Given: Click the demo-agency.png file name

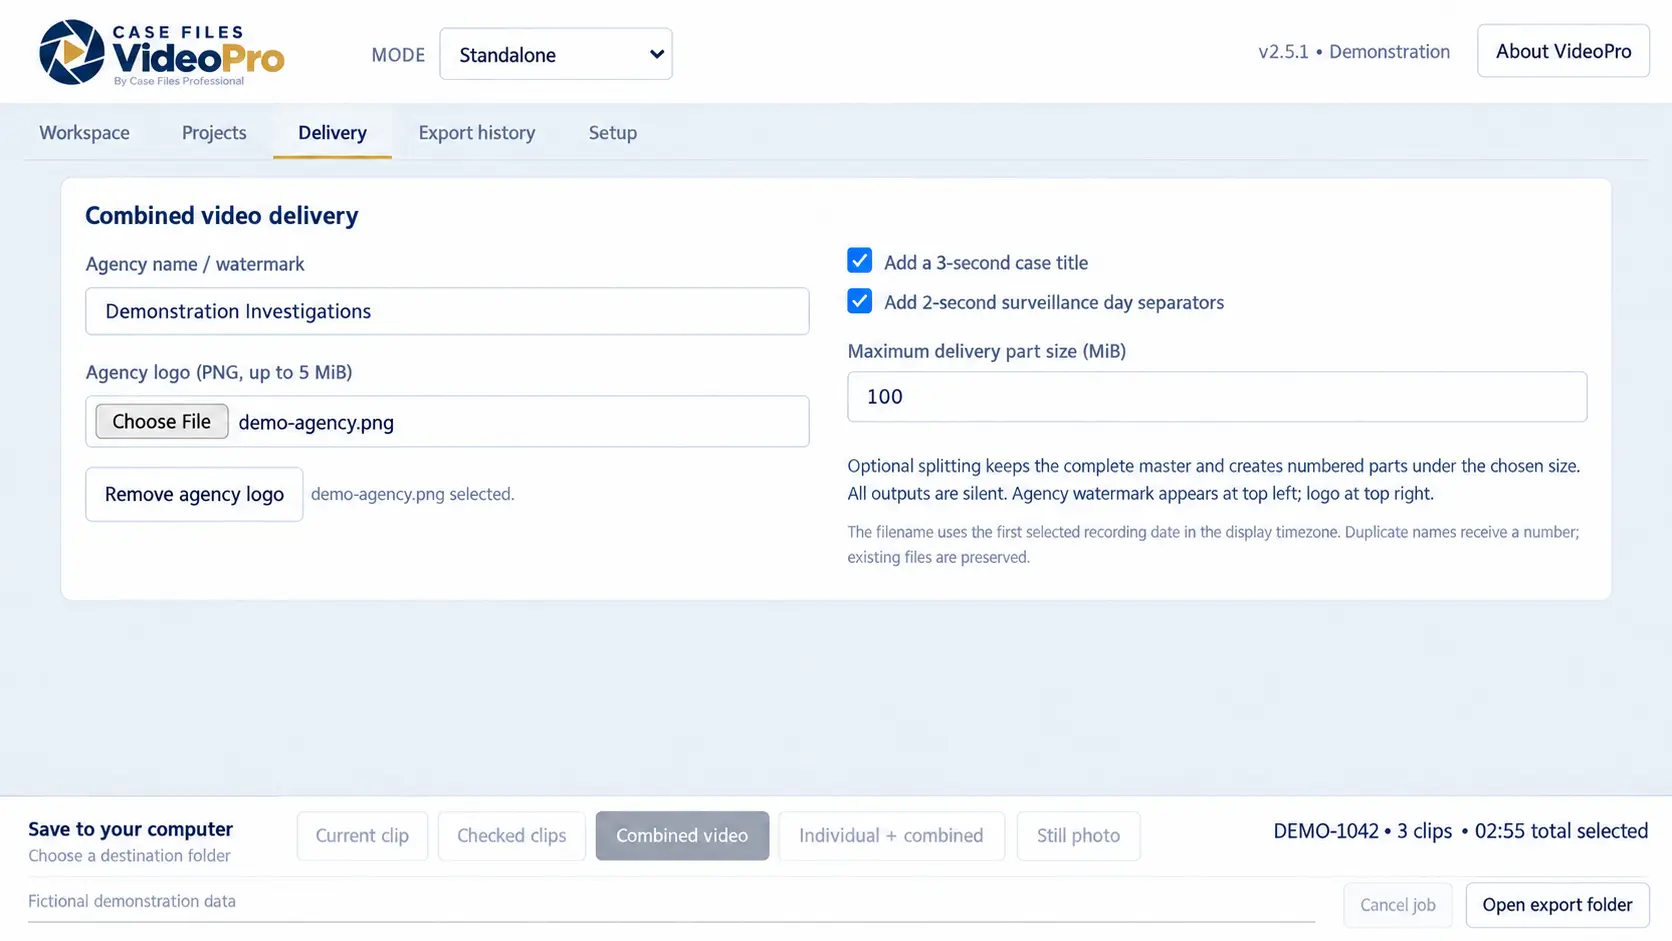Looking at the screenshot, I should [x=316, y=422].
